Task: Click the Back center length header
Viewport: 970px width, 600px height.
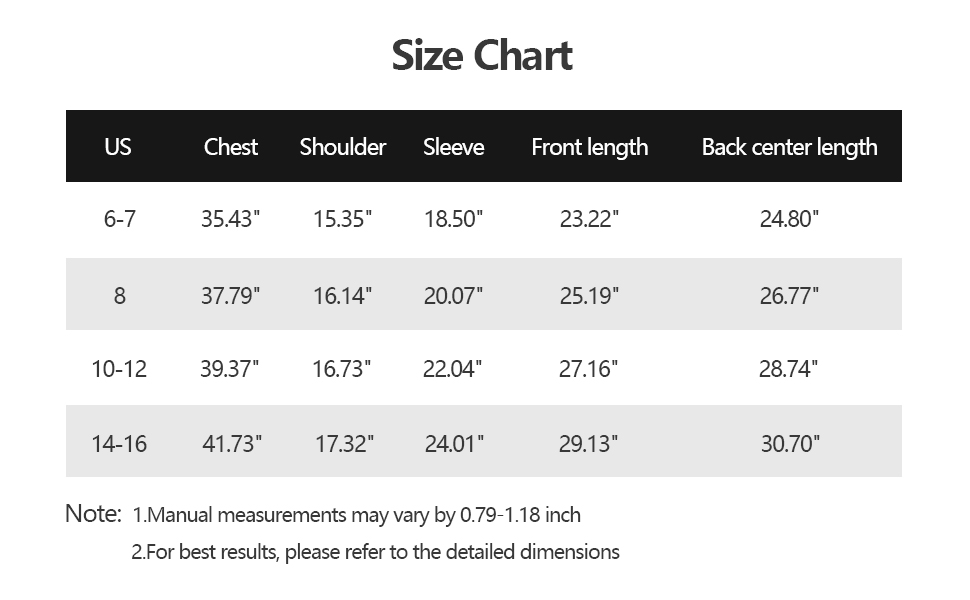Action: point(789,148)
